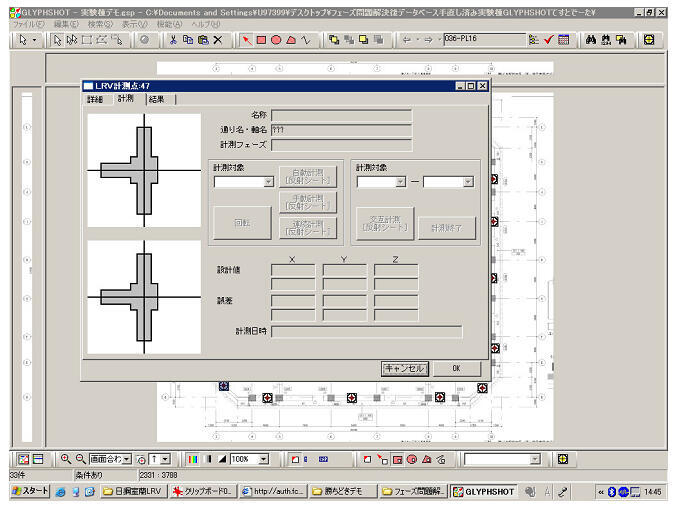Click the red checkmark toolbar icon

[x=549, y=40]
